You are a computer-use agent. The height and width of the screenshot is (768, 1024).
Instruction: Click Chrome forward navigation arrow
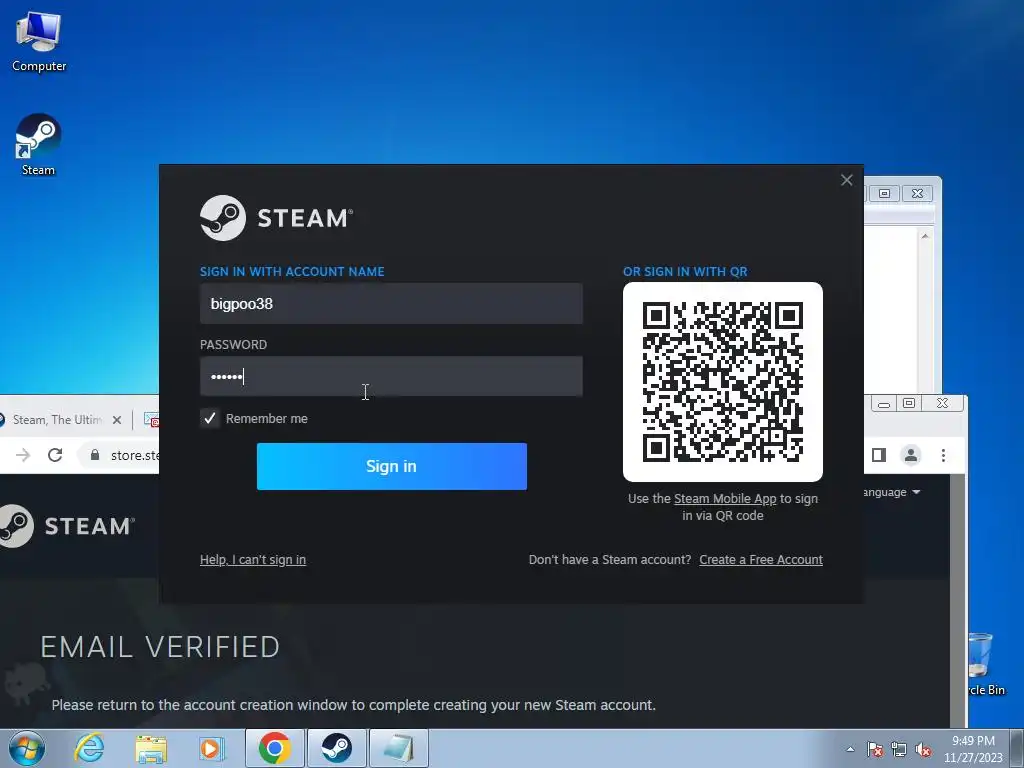coord(23,455)
